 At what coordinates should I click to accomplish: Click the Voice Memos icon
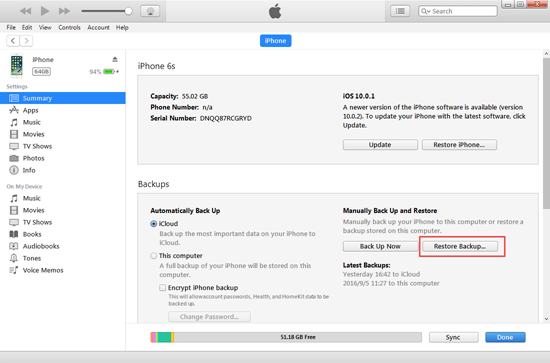point(14,270)
